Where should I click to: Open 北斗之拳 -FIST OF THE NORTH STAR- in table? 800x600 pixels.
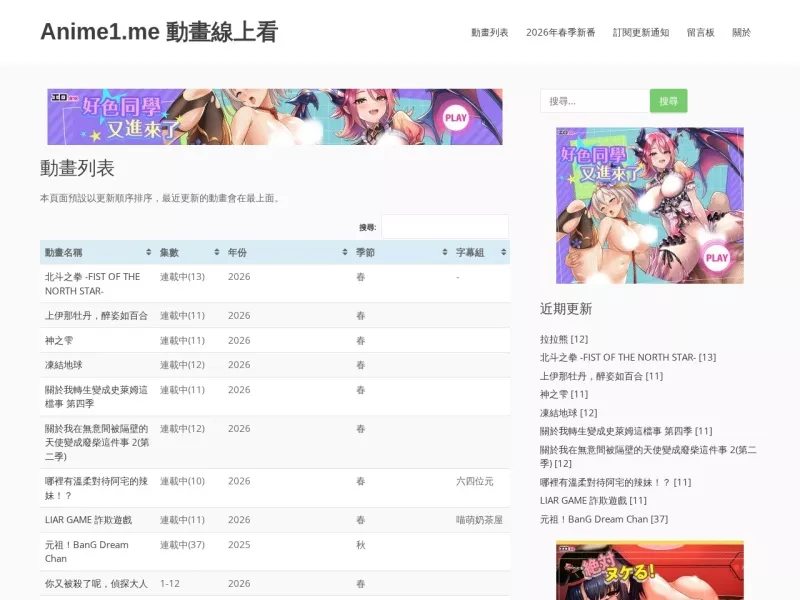[92, 284]
